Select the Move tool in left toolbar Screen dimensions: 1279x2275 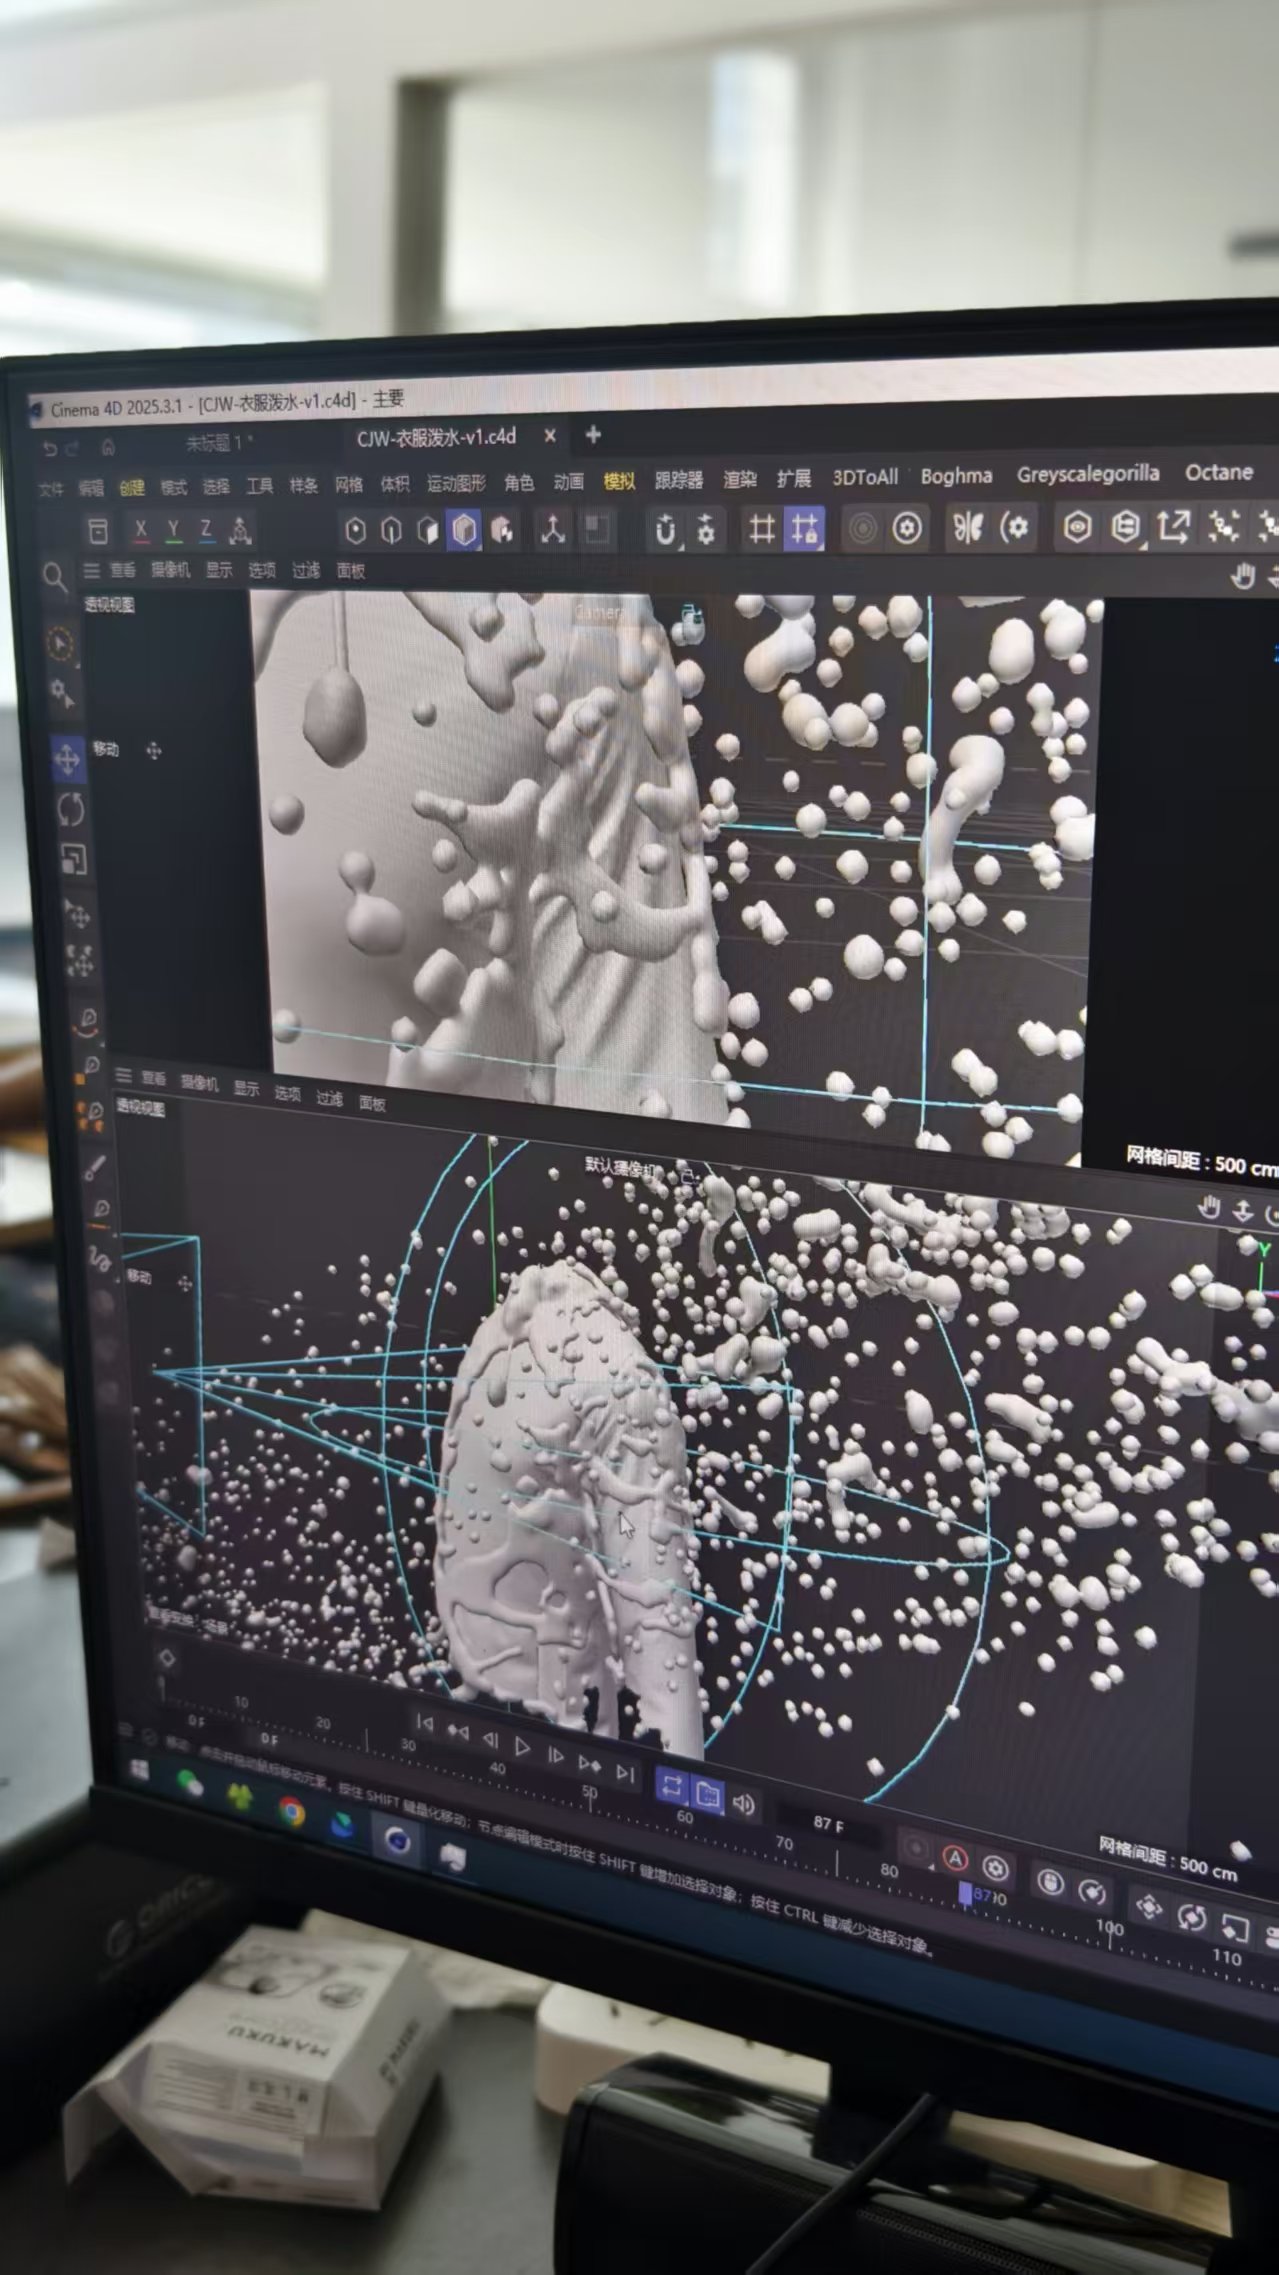click(x=67, y=759)
